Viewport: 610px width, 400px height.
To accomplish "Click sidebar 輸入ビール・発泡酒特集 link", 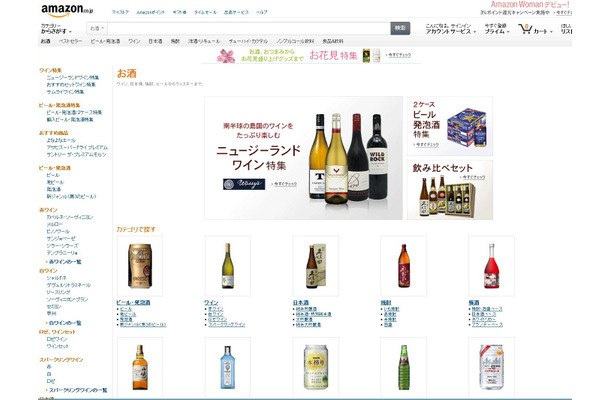I will coord(70,119).
